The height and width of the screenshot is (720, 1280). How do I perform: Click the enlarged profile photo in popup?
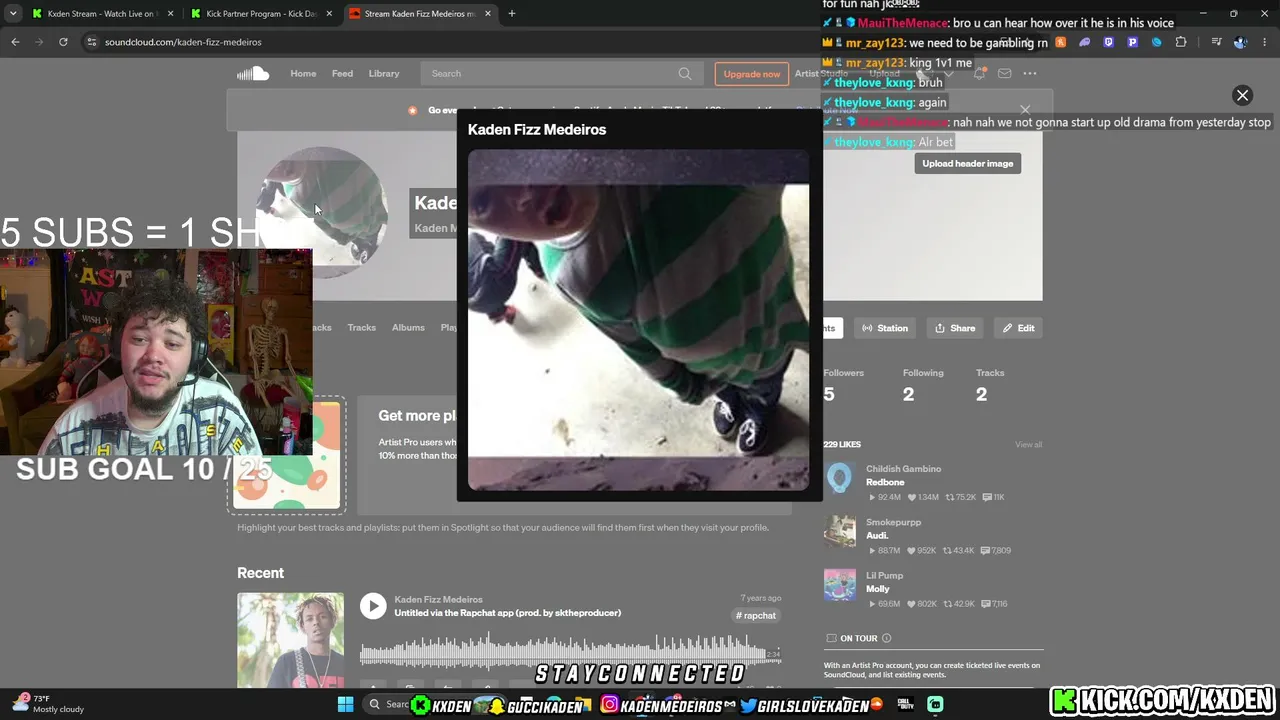(639, 320)
